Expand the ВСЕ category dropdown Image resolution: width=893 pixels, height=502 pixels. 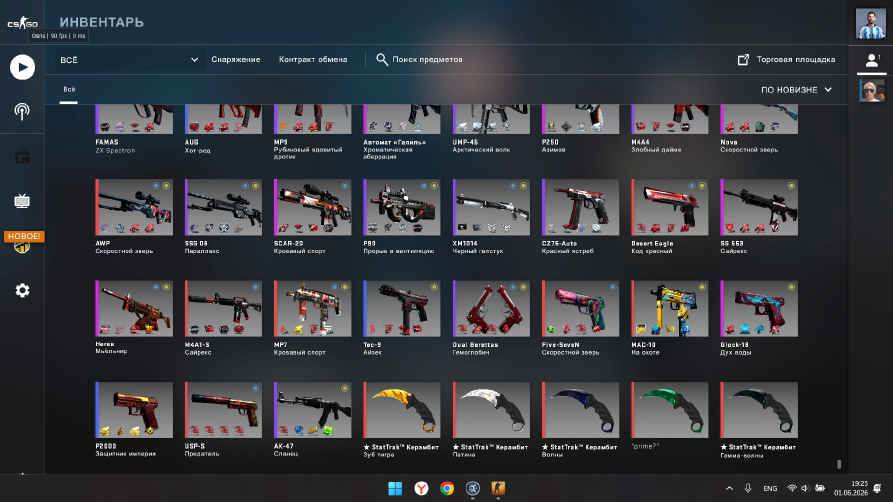[129, 60]
